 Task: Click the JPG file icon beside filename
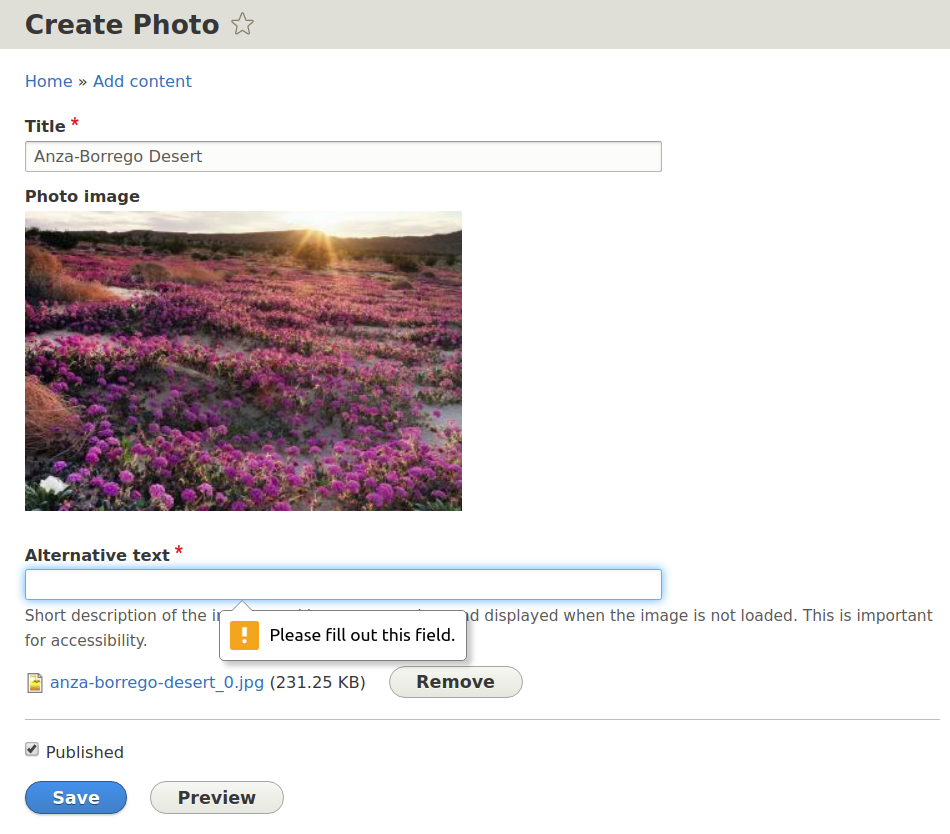click(x=35, y=683)
